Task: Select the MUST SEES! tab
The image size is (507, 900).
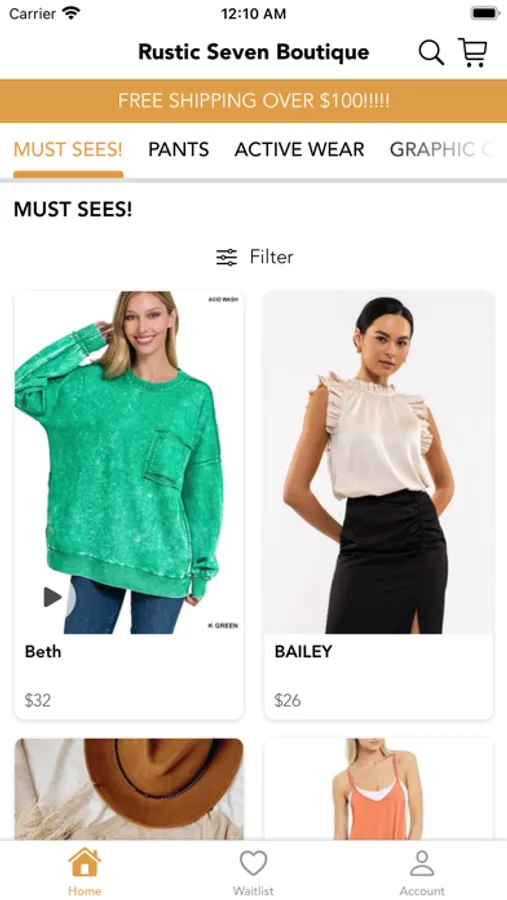Action: 68,149
